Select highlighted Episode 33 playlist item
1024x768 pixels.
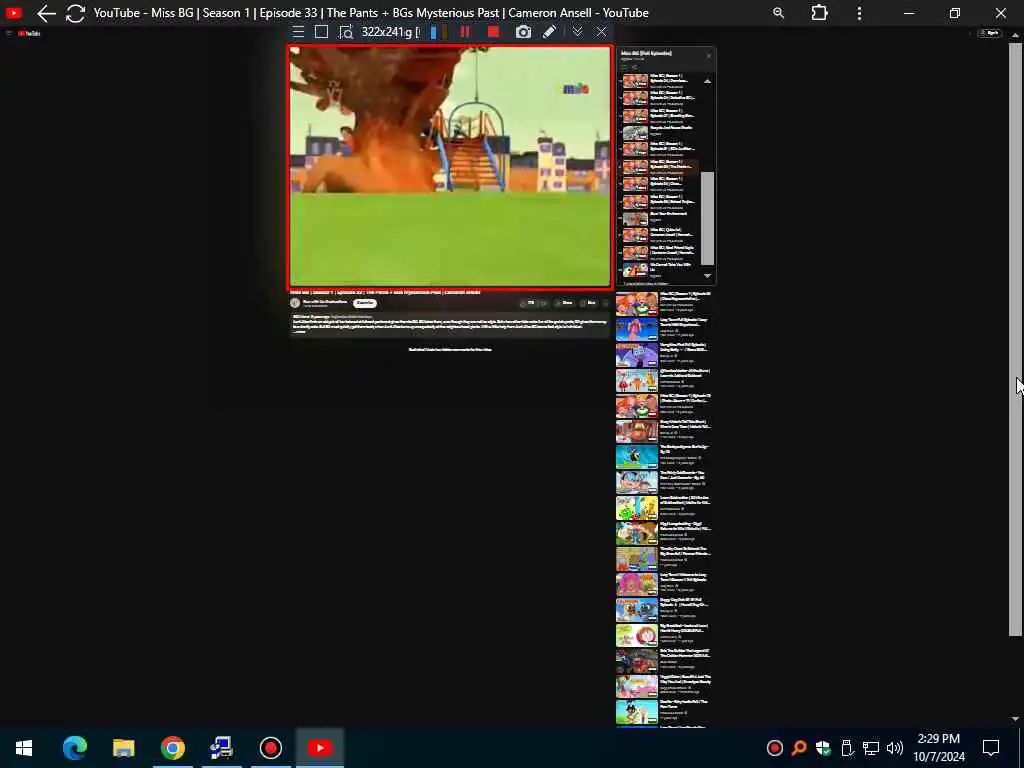click(x=660, y=167)
